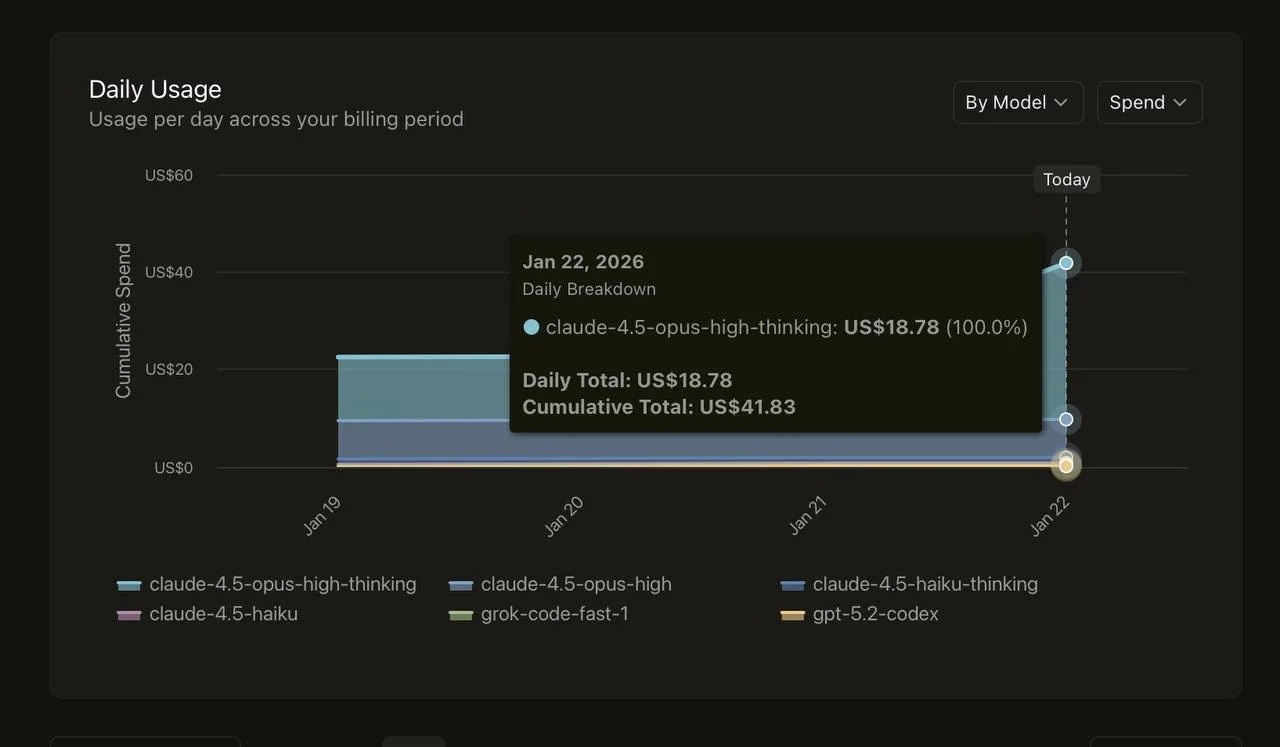The width and height of the screenshot is (1280, 747).
Task: Click the Today marker label
Action: coord(1066,180)
